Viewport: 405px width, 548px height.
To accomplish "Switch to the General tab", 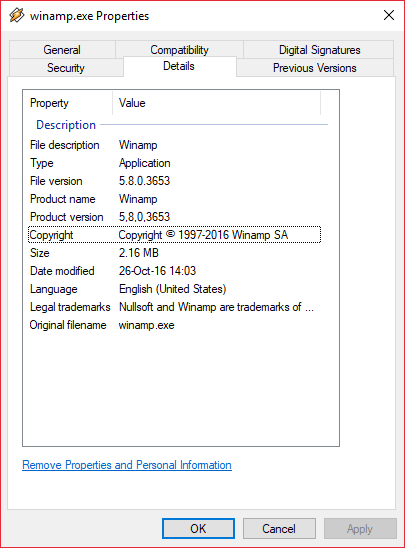I will point(62,50).
